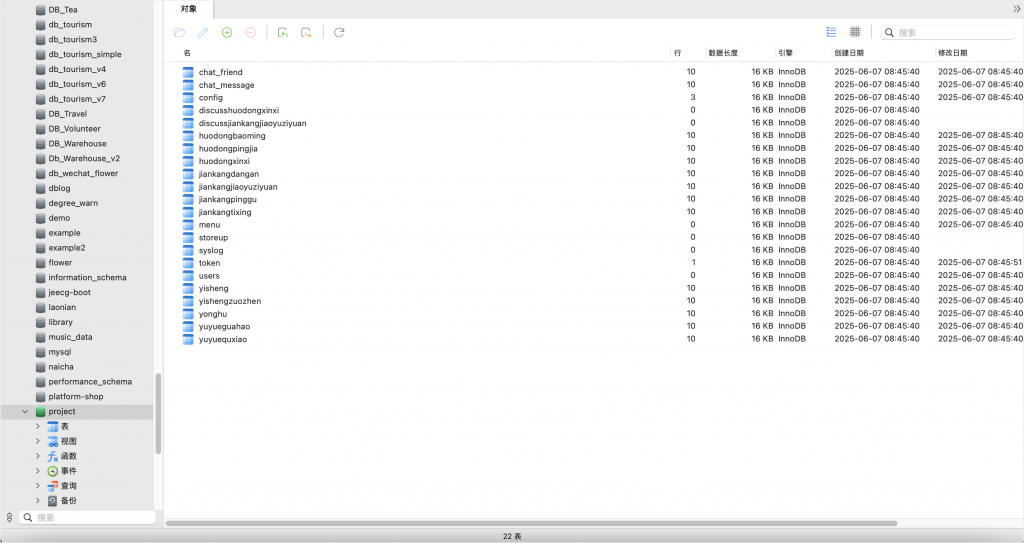This screenshot has width=1024, height=543.
Task: Click the Design Table pencil icon
Action: [203, 33]
